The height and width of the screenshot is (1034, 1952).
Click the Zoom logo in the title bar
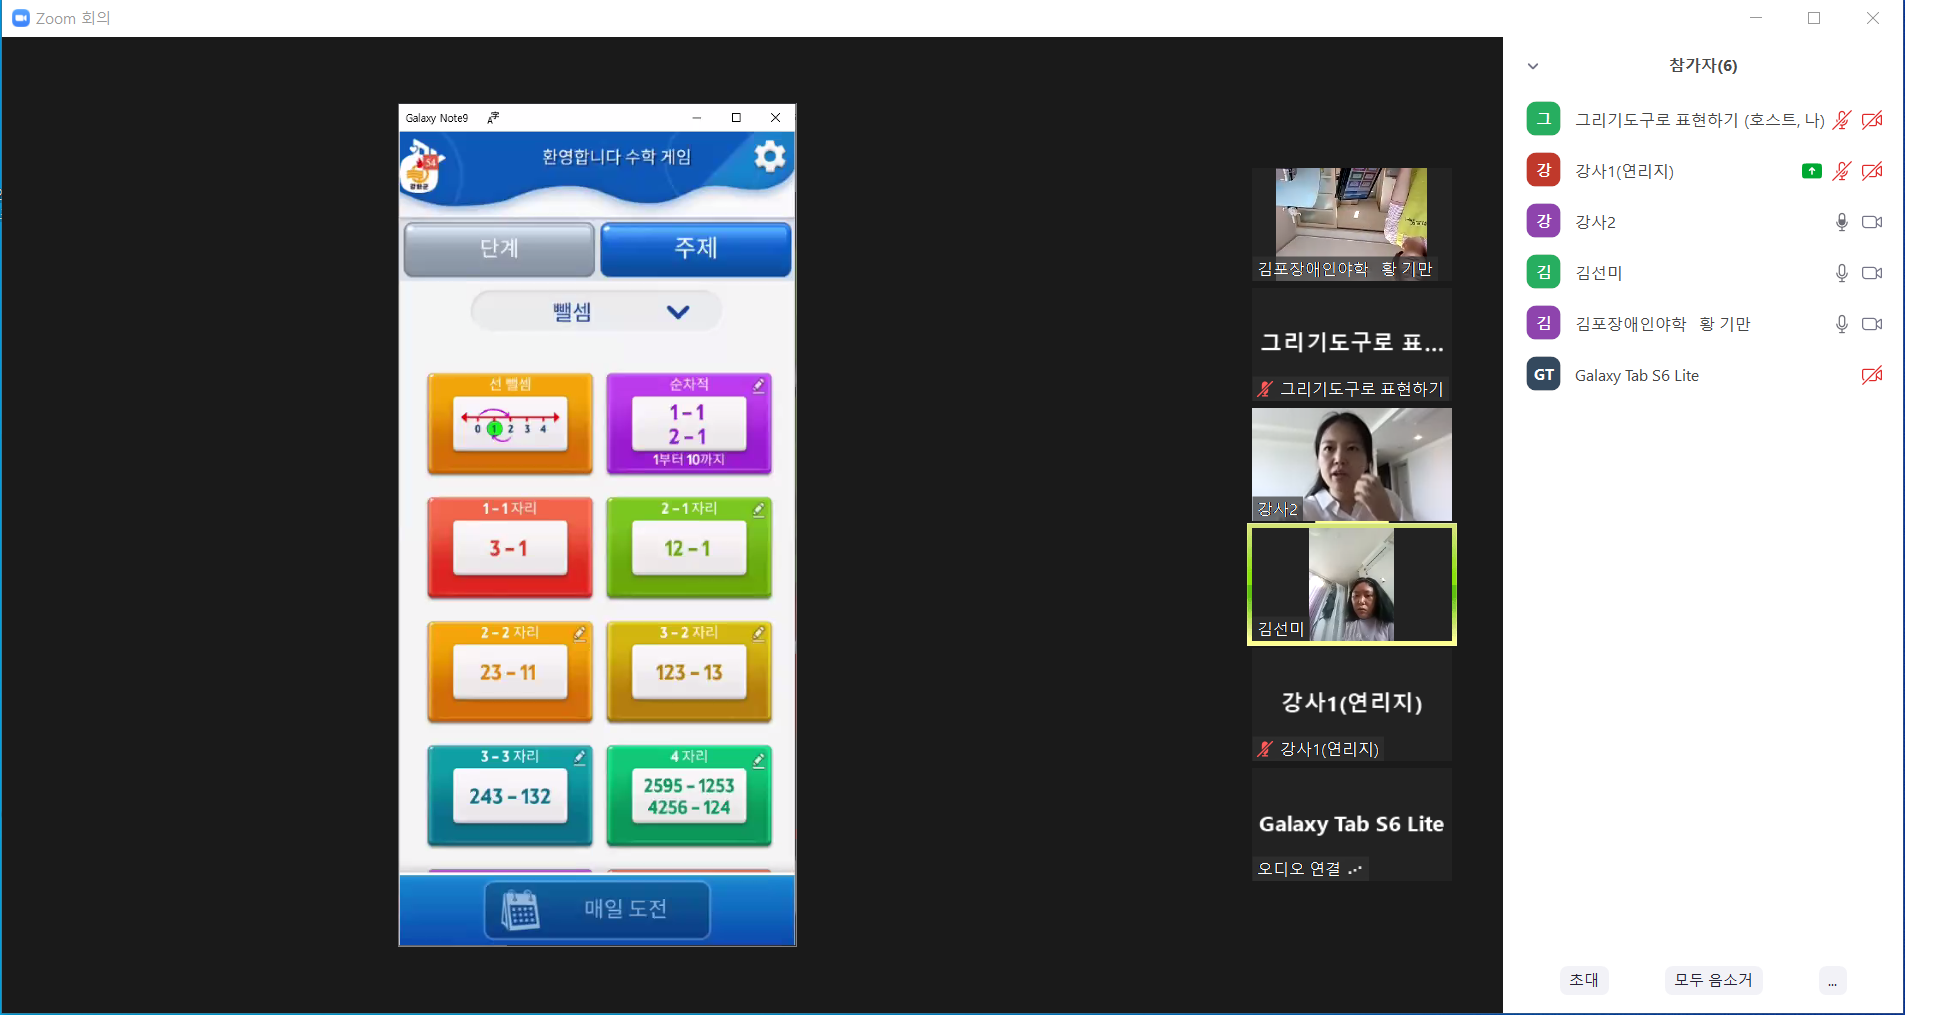point(20,18)
